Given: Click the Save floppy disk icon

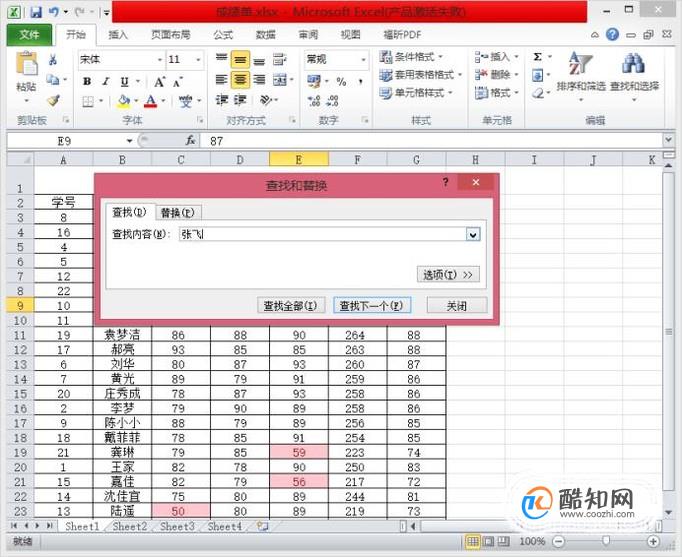Looking at the screenshot, I should tap(36, 12).
